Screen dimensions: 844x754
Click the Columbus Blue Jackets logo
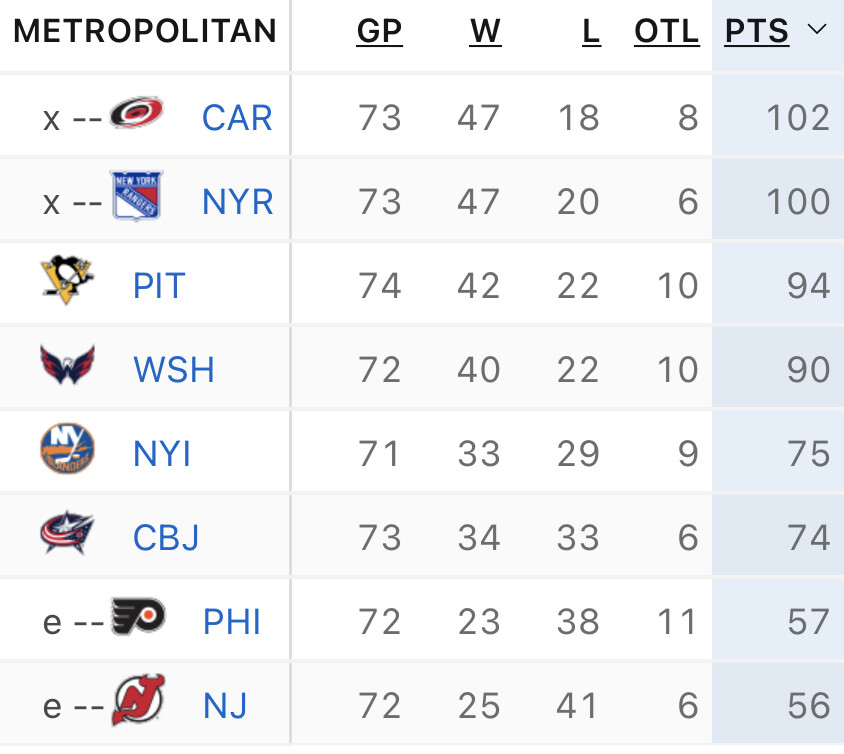(67, 534)
